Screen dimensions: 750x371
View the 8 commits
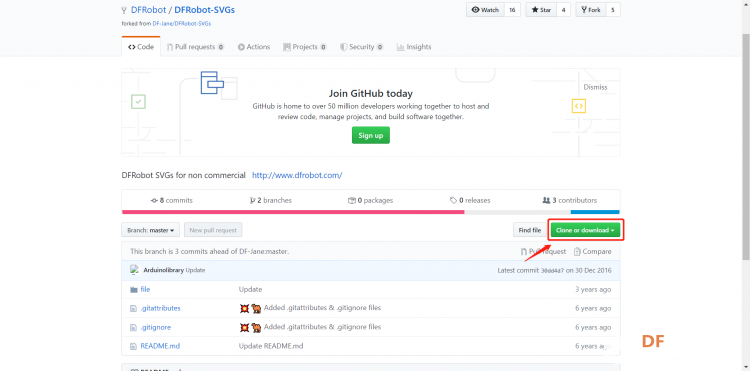click(172, 200)
